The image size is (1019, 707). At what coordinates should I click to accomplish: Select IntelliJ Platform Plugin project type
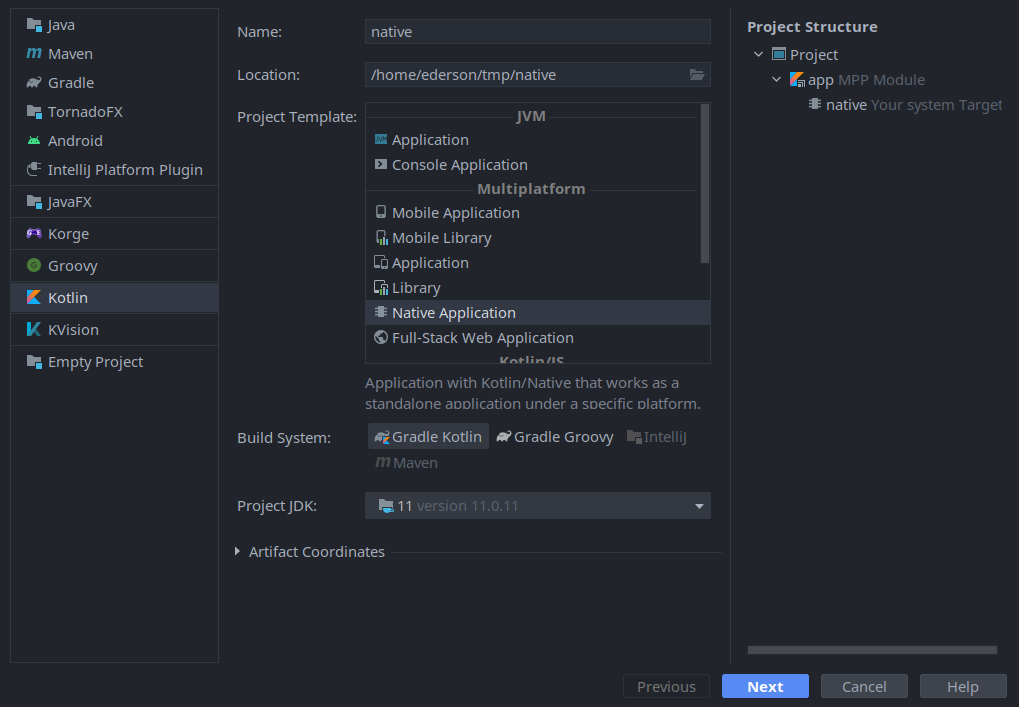click(x=114, y=170)
